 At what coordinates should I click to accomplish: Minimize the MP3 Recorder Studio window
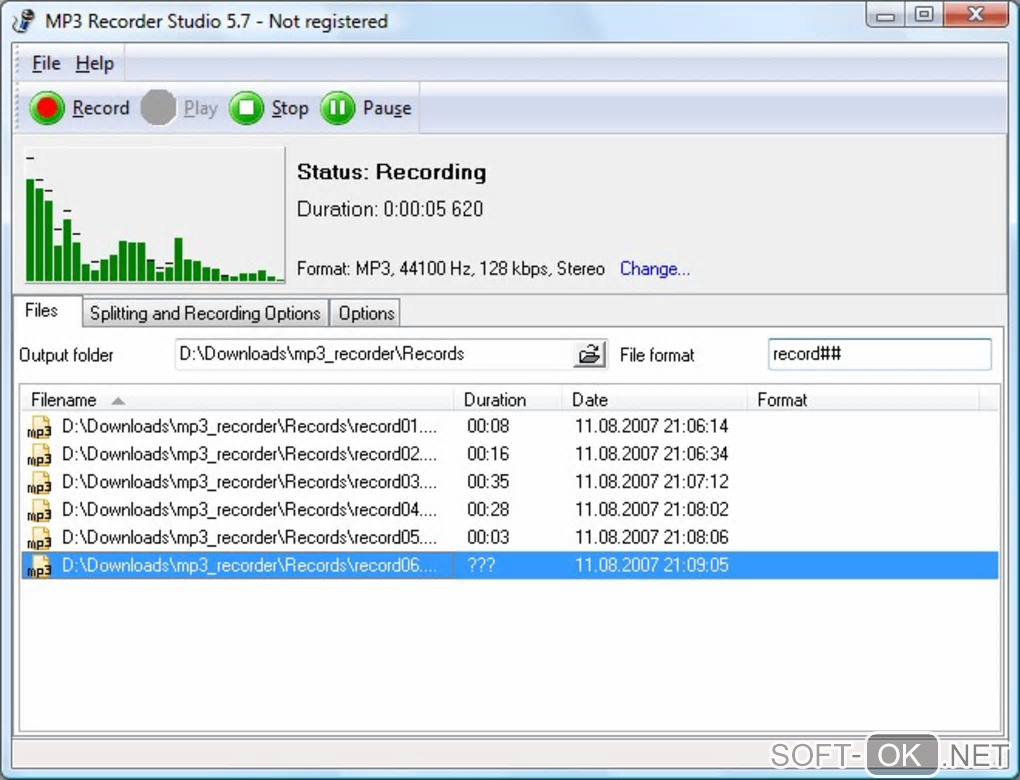click(x=886, y=15)
